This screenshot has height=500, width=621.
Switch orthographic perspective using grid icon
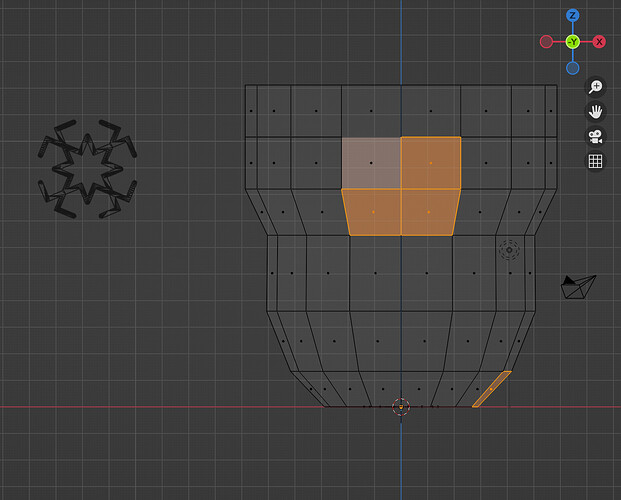pyautogui.click(x=595, y=161)
